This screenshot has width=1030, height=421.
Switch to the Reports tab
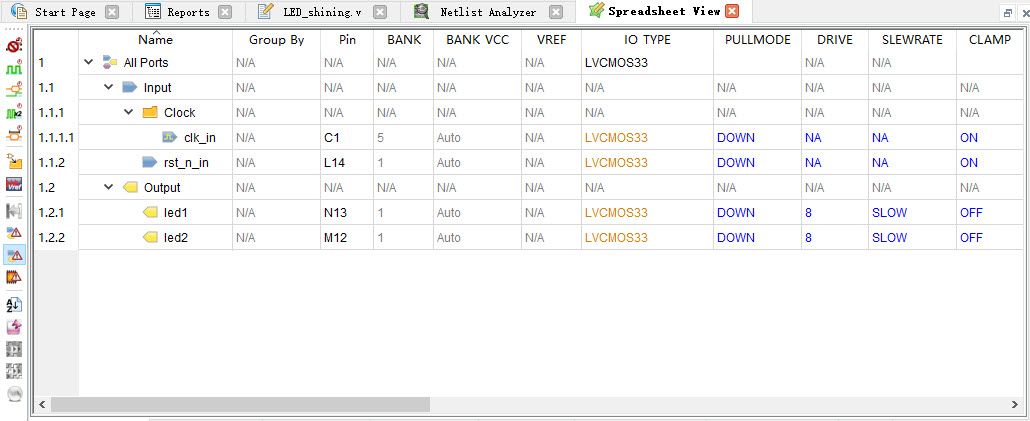pos(189,12)
